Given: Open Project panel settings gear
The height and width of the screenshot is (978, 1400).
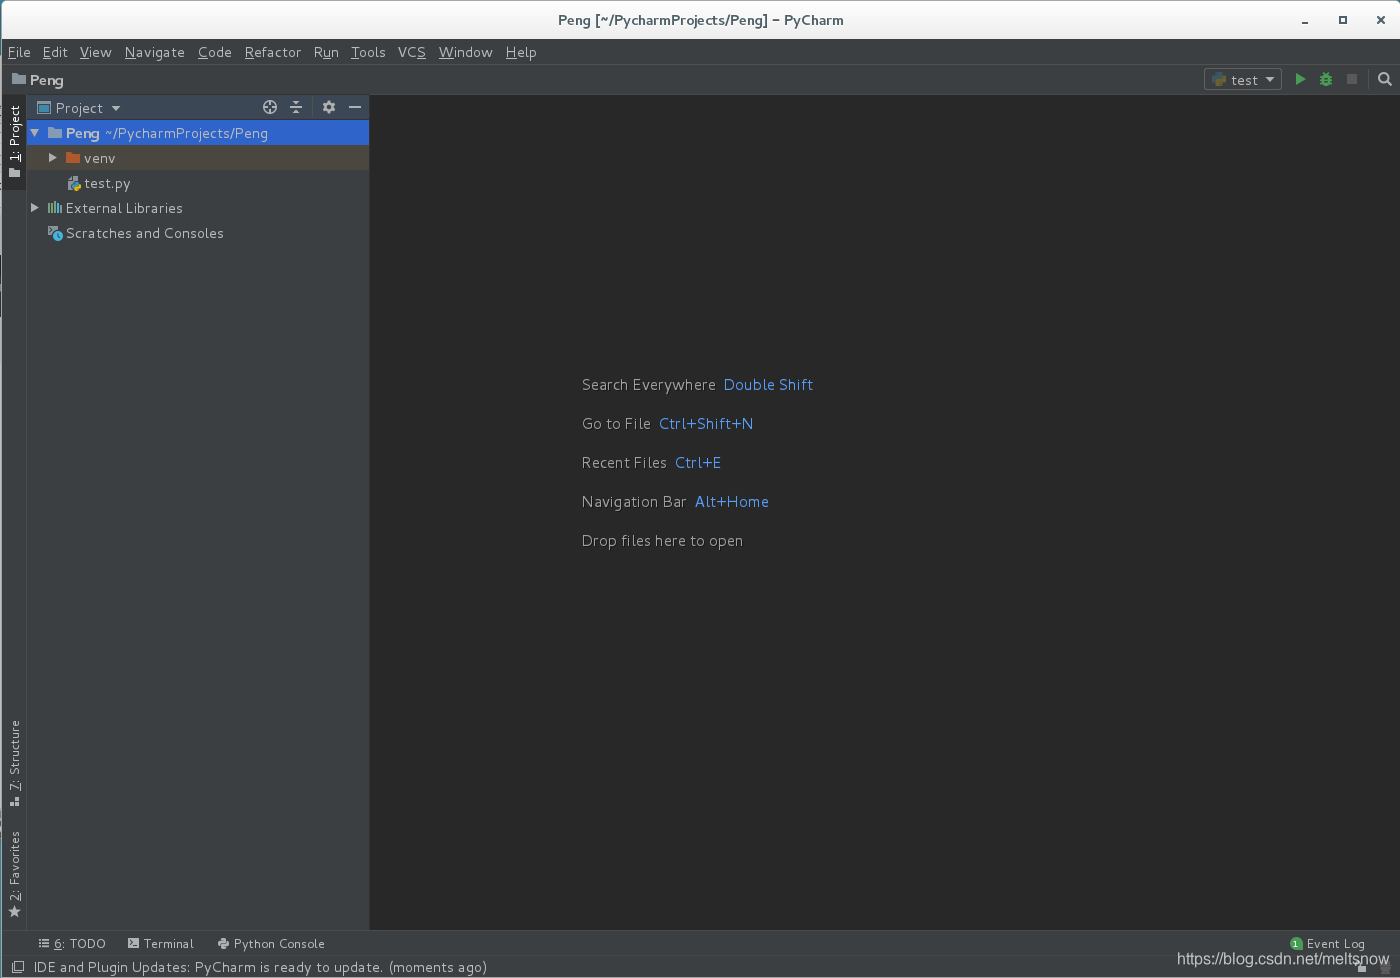Looking at the screenshot, I should pyautogui.click(x=329, y=107).
